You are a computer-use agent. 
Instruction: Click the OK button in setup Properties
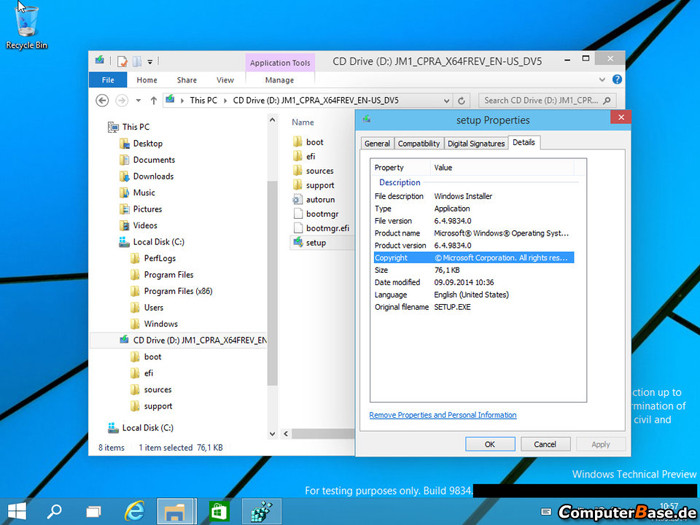pyautogui.click(x=490, y=444)
